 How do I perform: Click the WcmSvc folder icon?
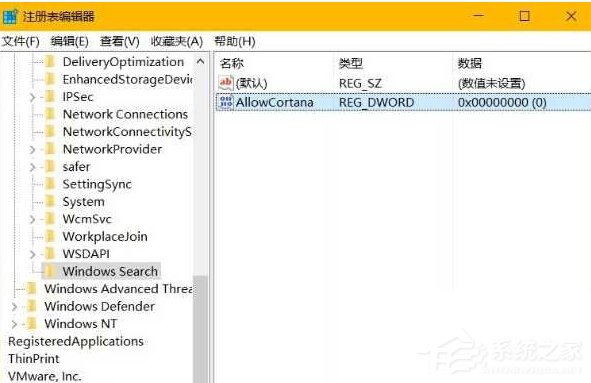(x=50, y=219)
